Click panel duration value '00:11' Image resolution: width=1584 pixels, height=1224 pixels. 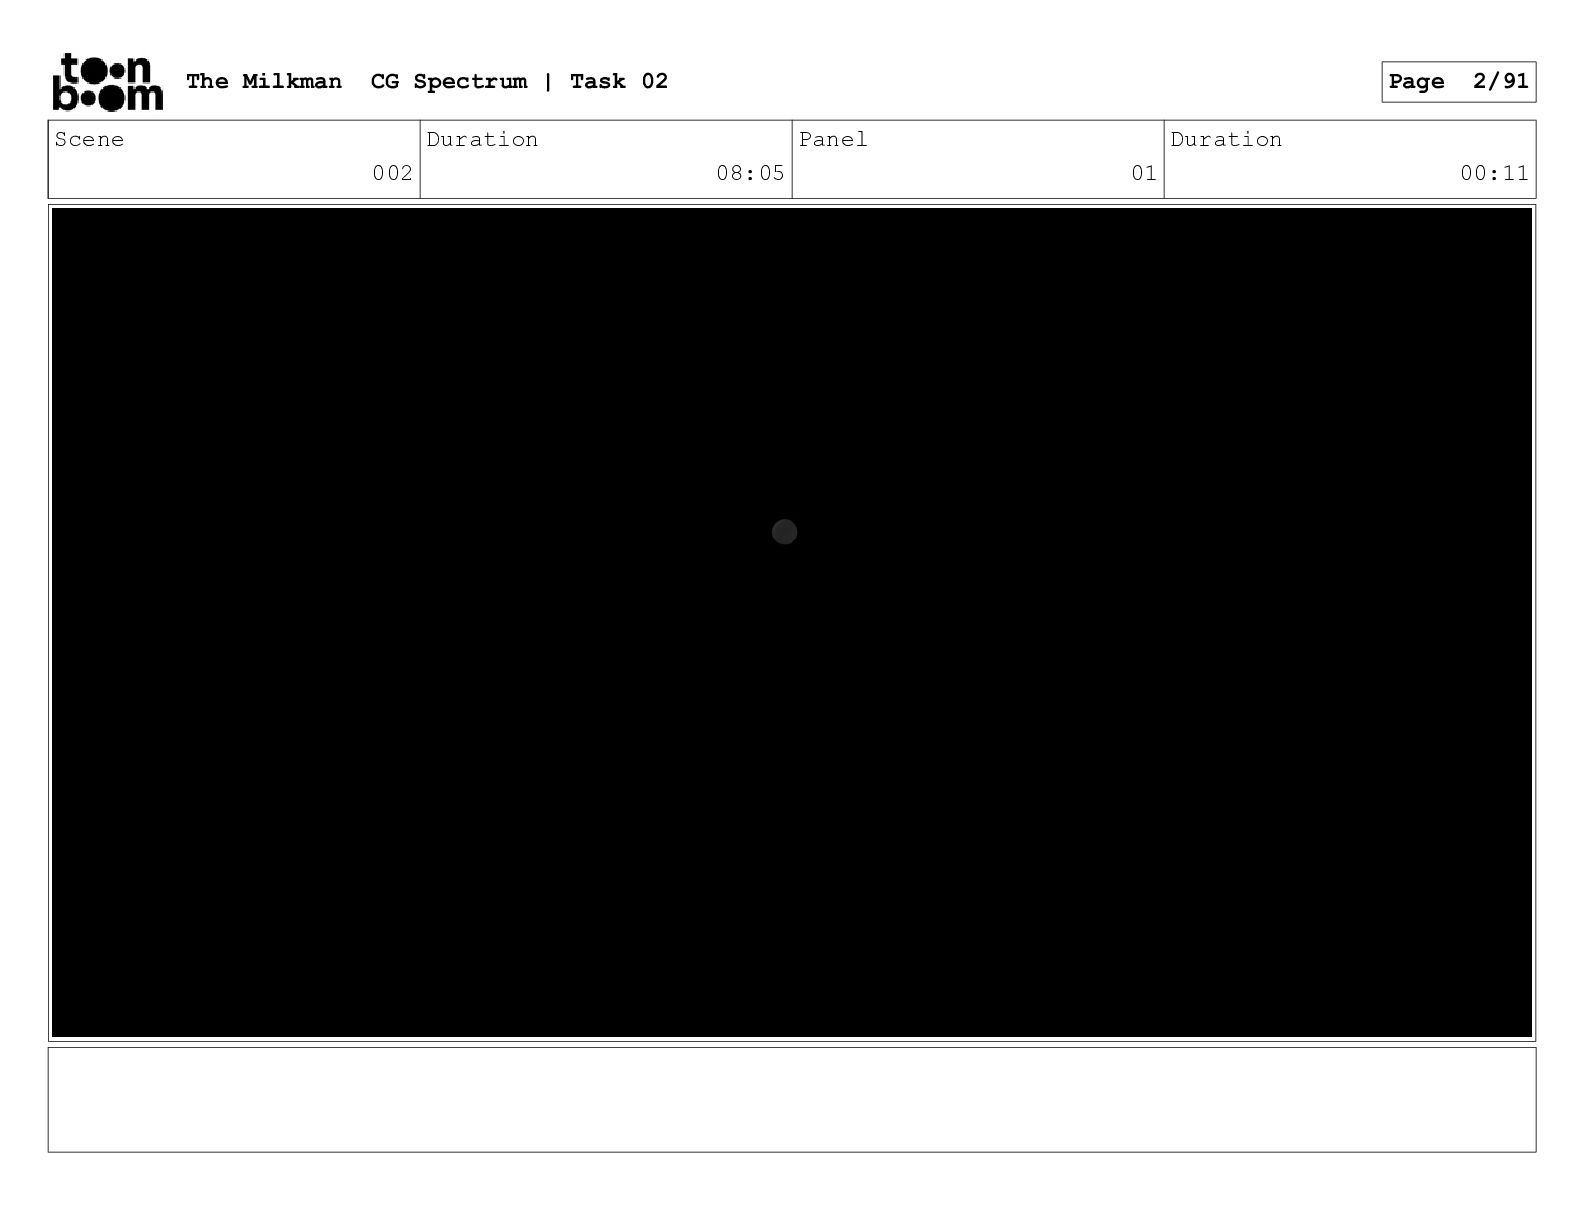(x=1495, y=173)
